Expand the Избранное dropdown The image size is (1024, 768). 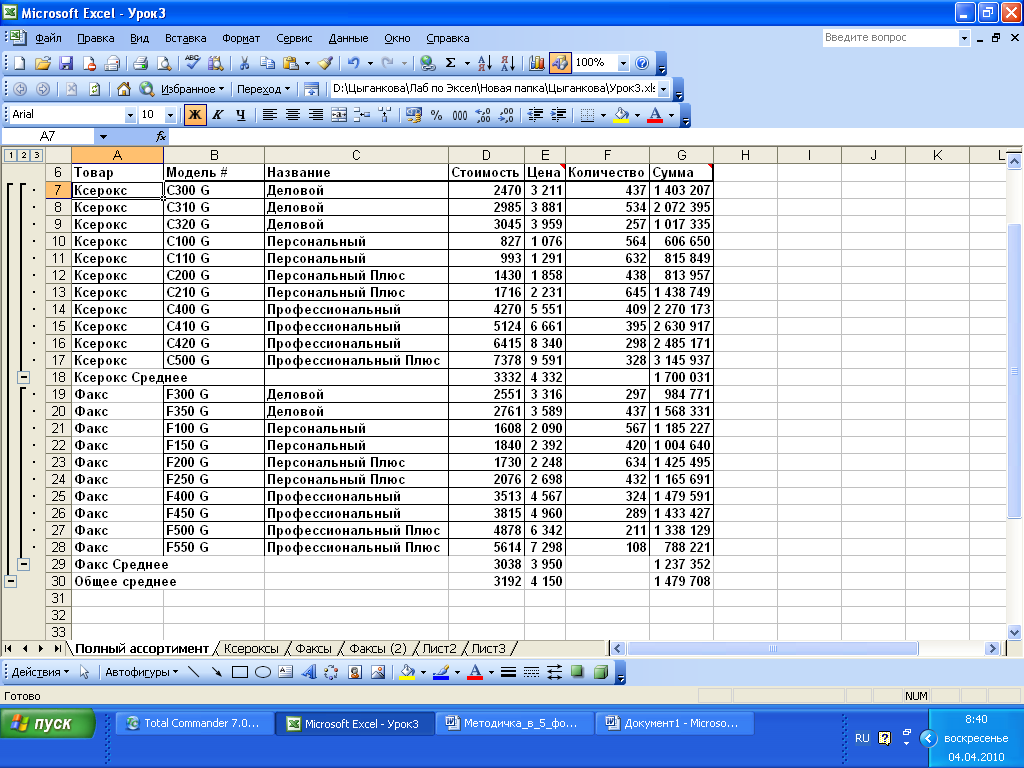(x=193, y=89)
